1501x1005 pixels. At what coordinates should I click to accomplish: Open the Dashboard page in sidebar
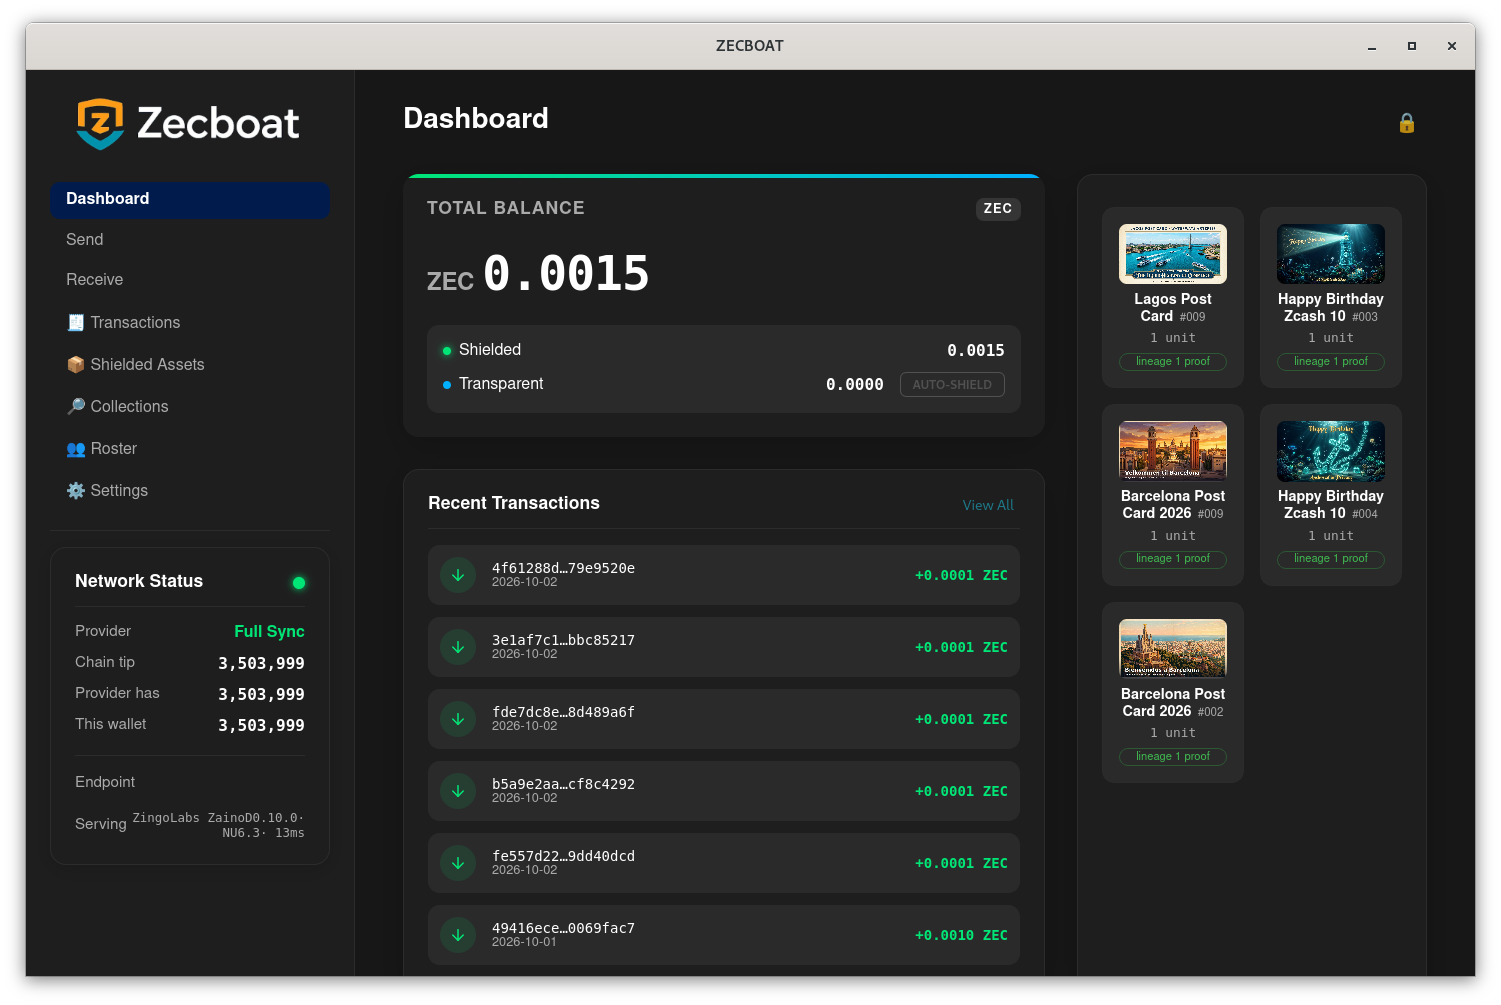[190, 199]
